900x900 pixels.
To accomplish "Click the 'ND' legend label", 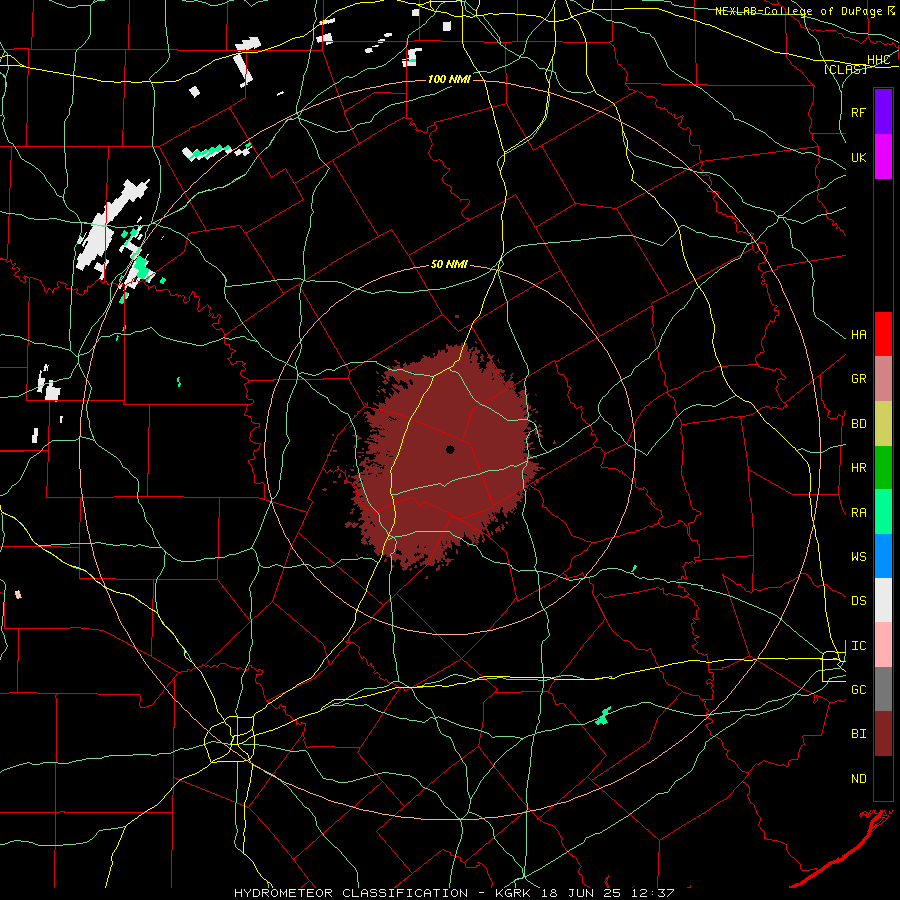I will pyautogui.click(x=859, y=779).
